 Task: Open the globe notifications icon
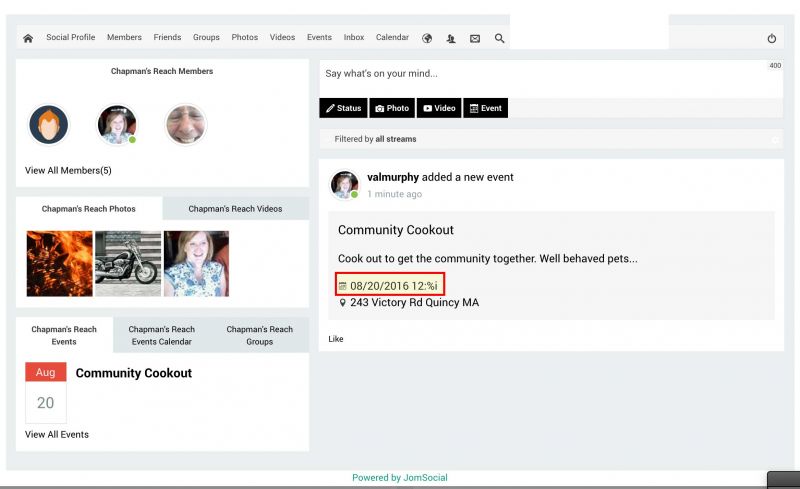(x=427, y=38)
